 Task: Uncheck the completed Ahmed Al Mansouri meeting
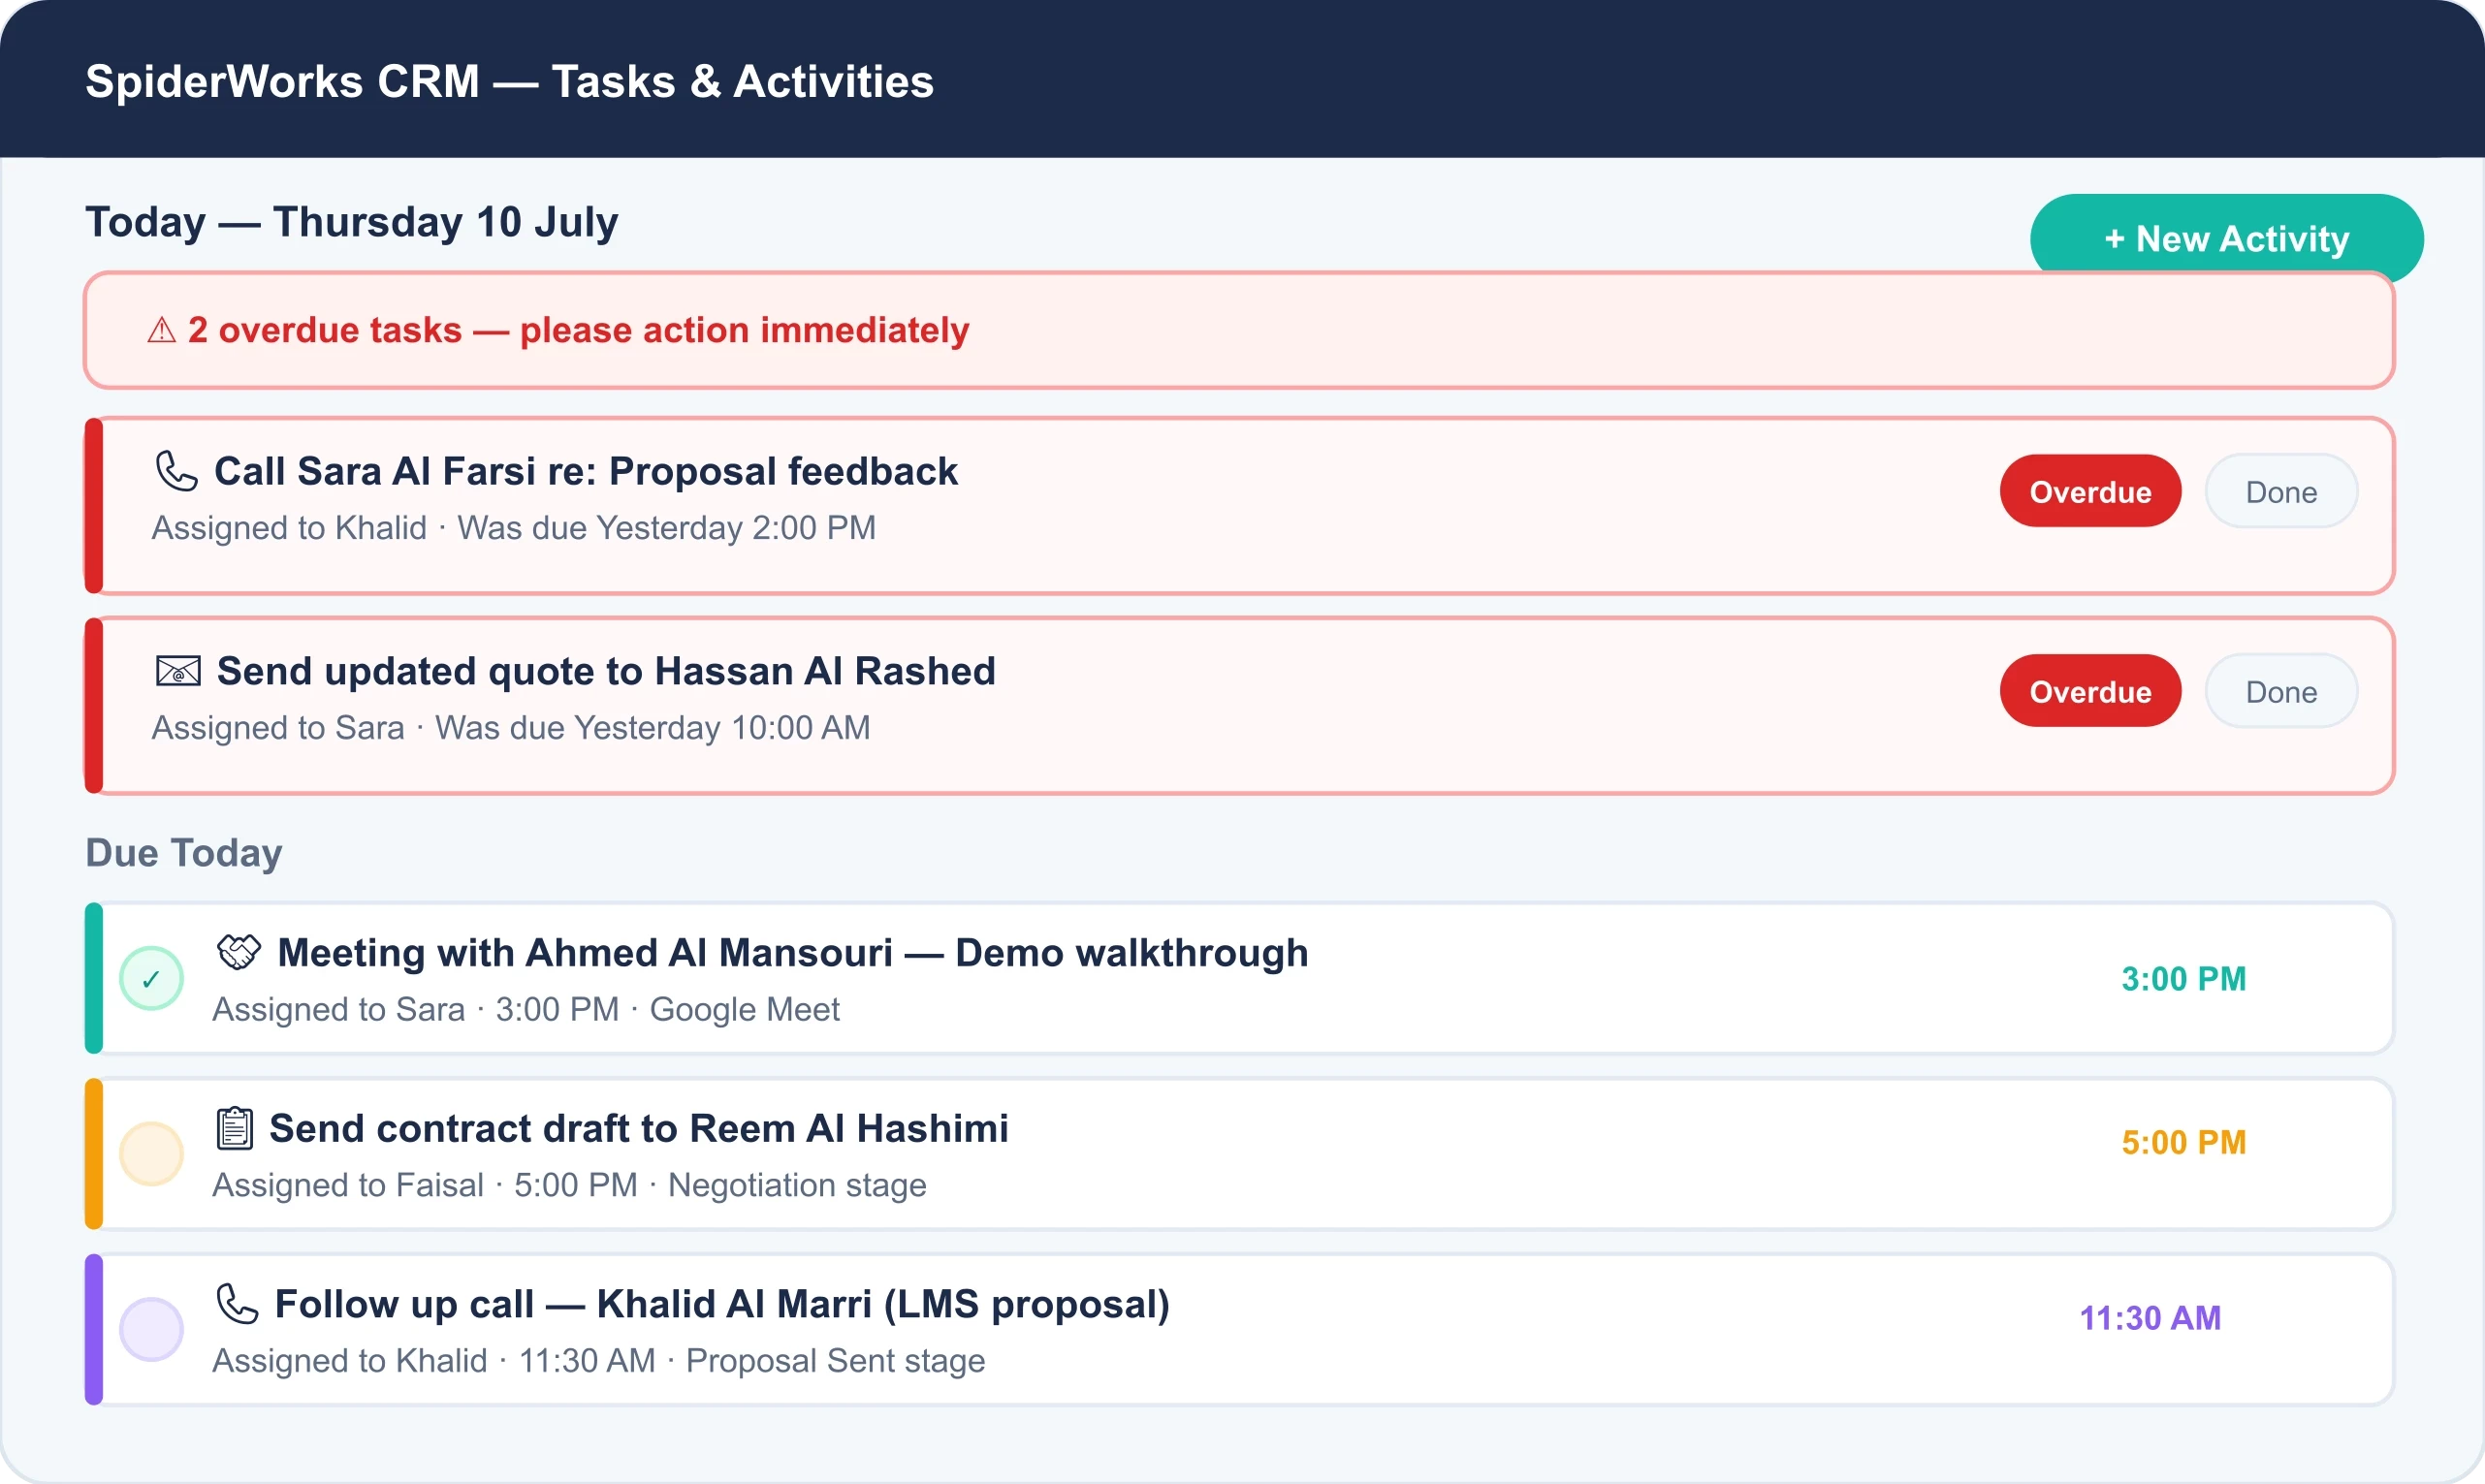pyautogui.click(x=151, y=978)
